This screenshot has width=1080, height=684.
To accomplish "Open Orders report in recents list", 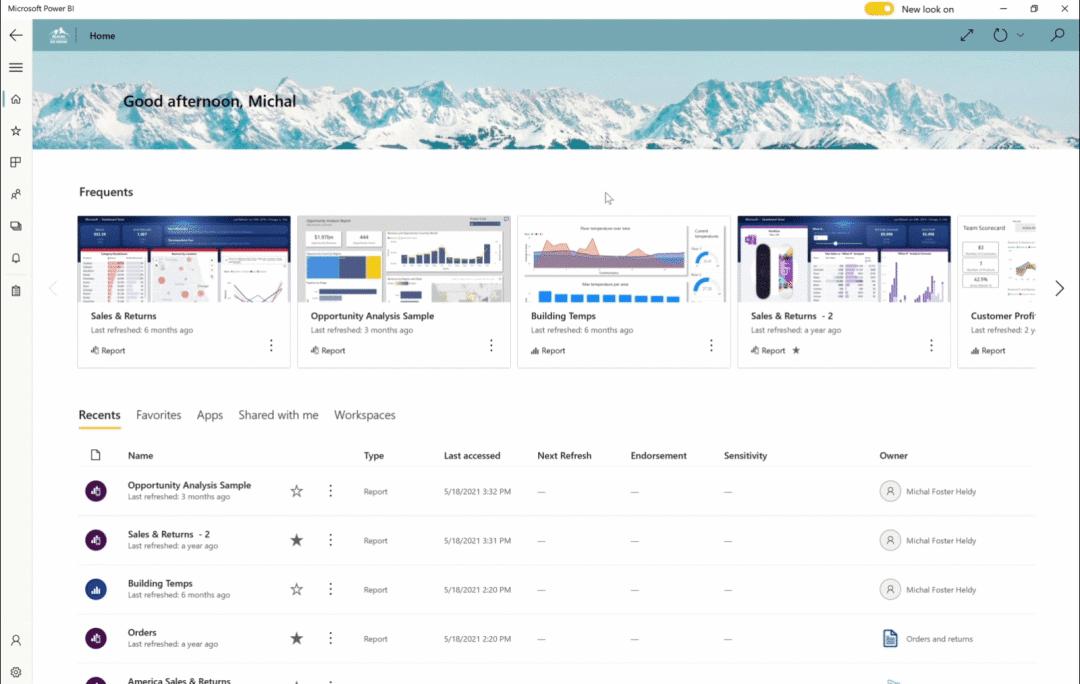I will pyautogui.click(x=142, y=632).
